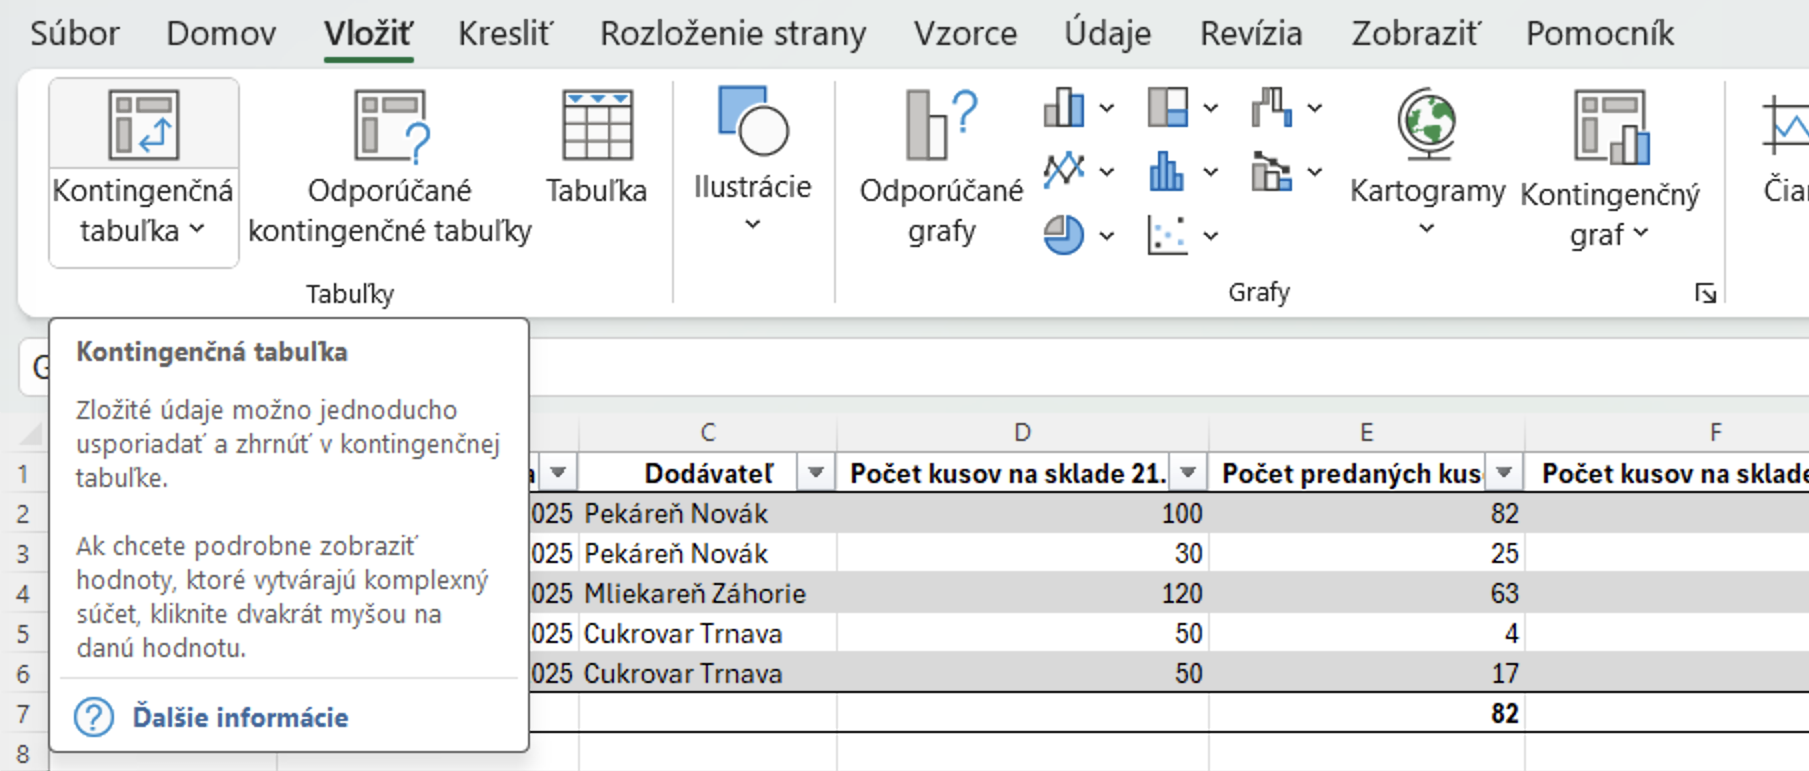This screenshot has width=1809, height=771.
Task: Insert a column or bar chart
Action: 1064,107
